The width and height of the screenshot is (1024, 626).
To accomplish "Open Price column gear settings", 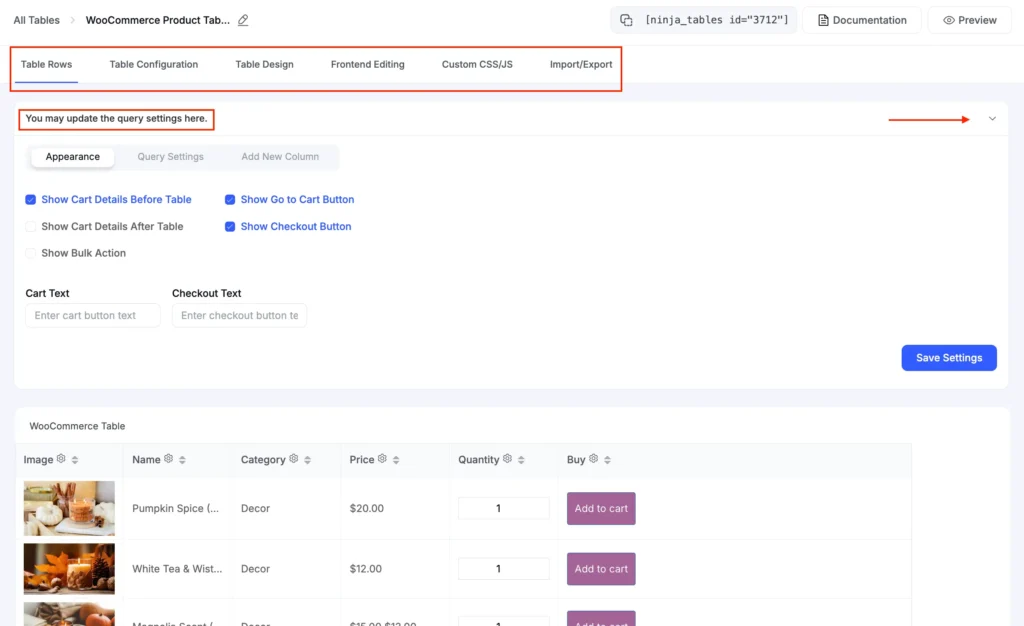I will click(x=382, y=459).
